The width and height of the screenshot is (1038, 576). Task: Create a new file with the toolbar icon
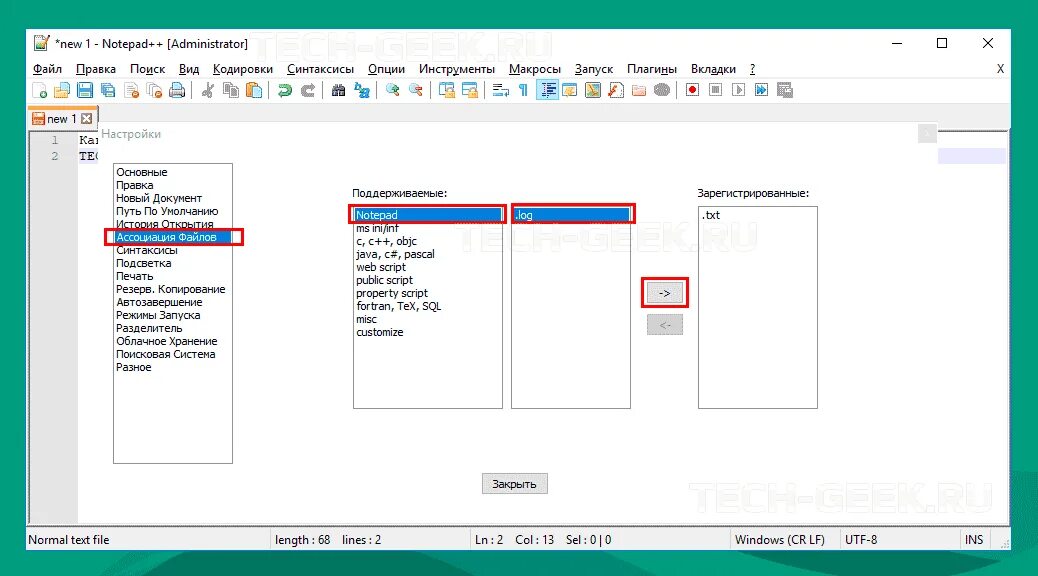(x=40, y=90)
